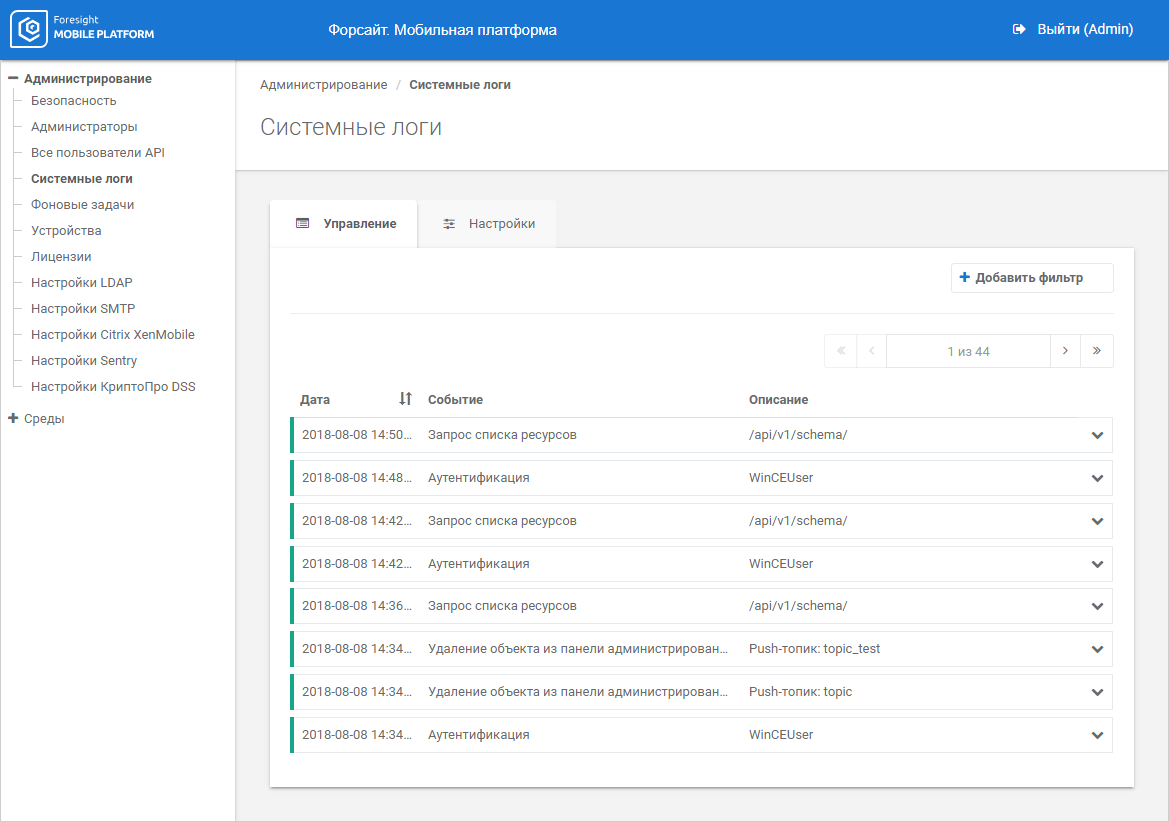Viewport: 1169px width, 822px height.
Task: Open Фоновые задачи in sidebar
Action: 82,205
